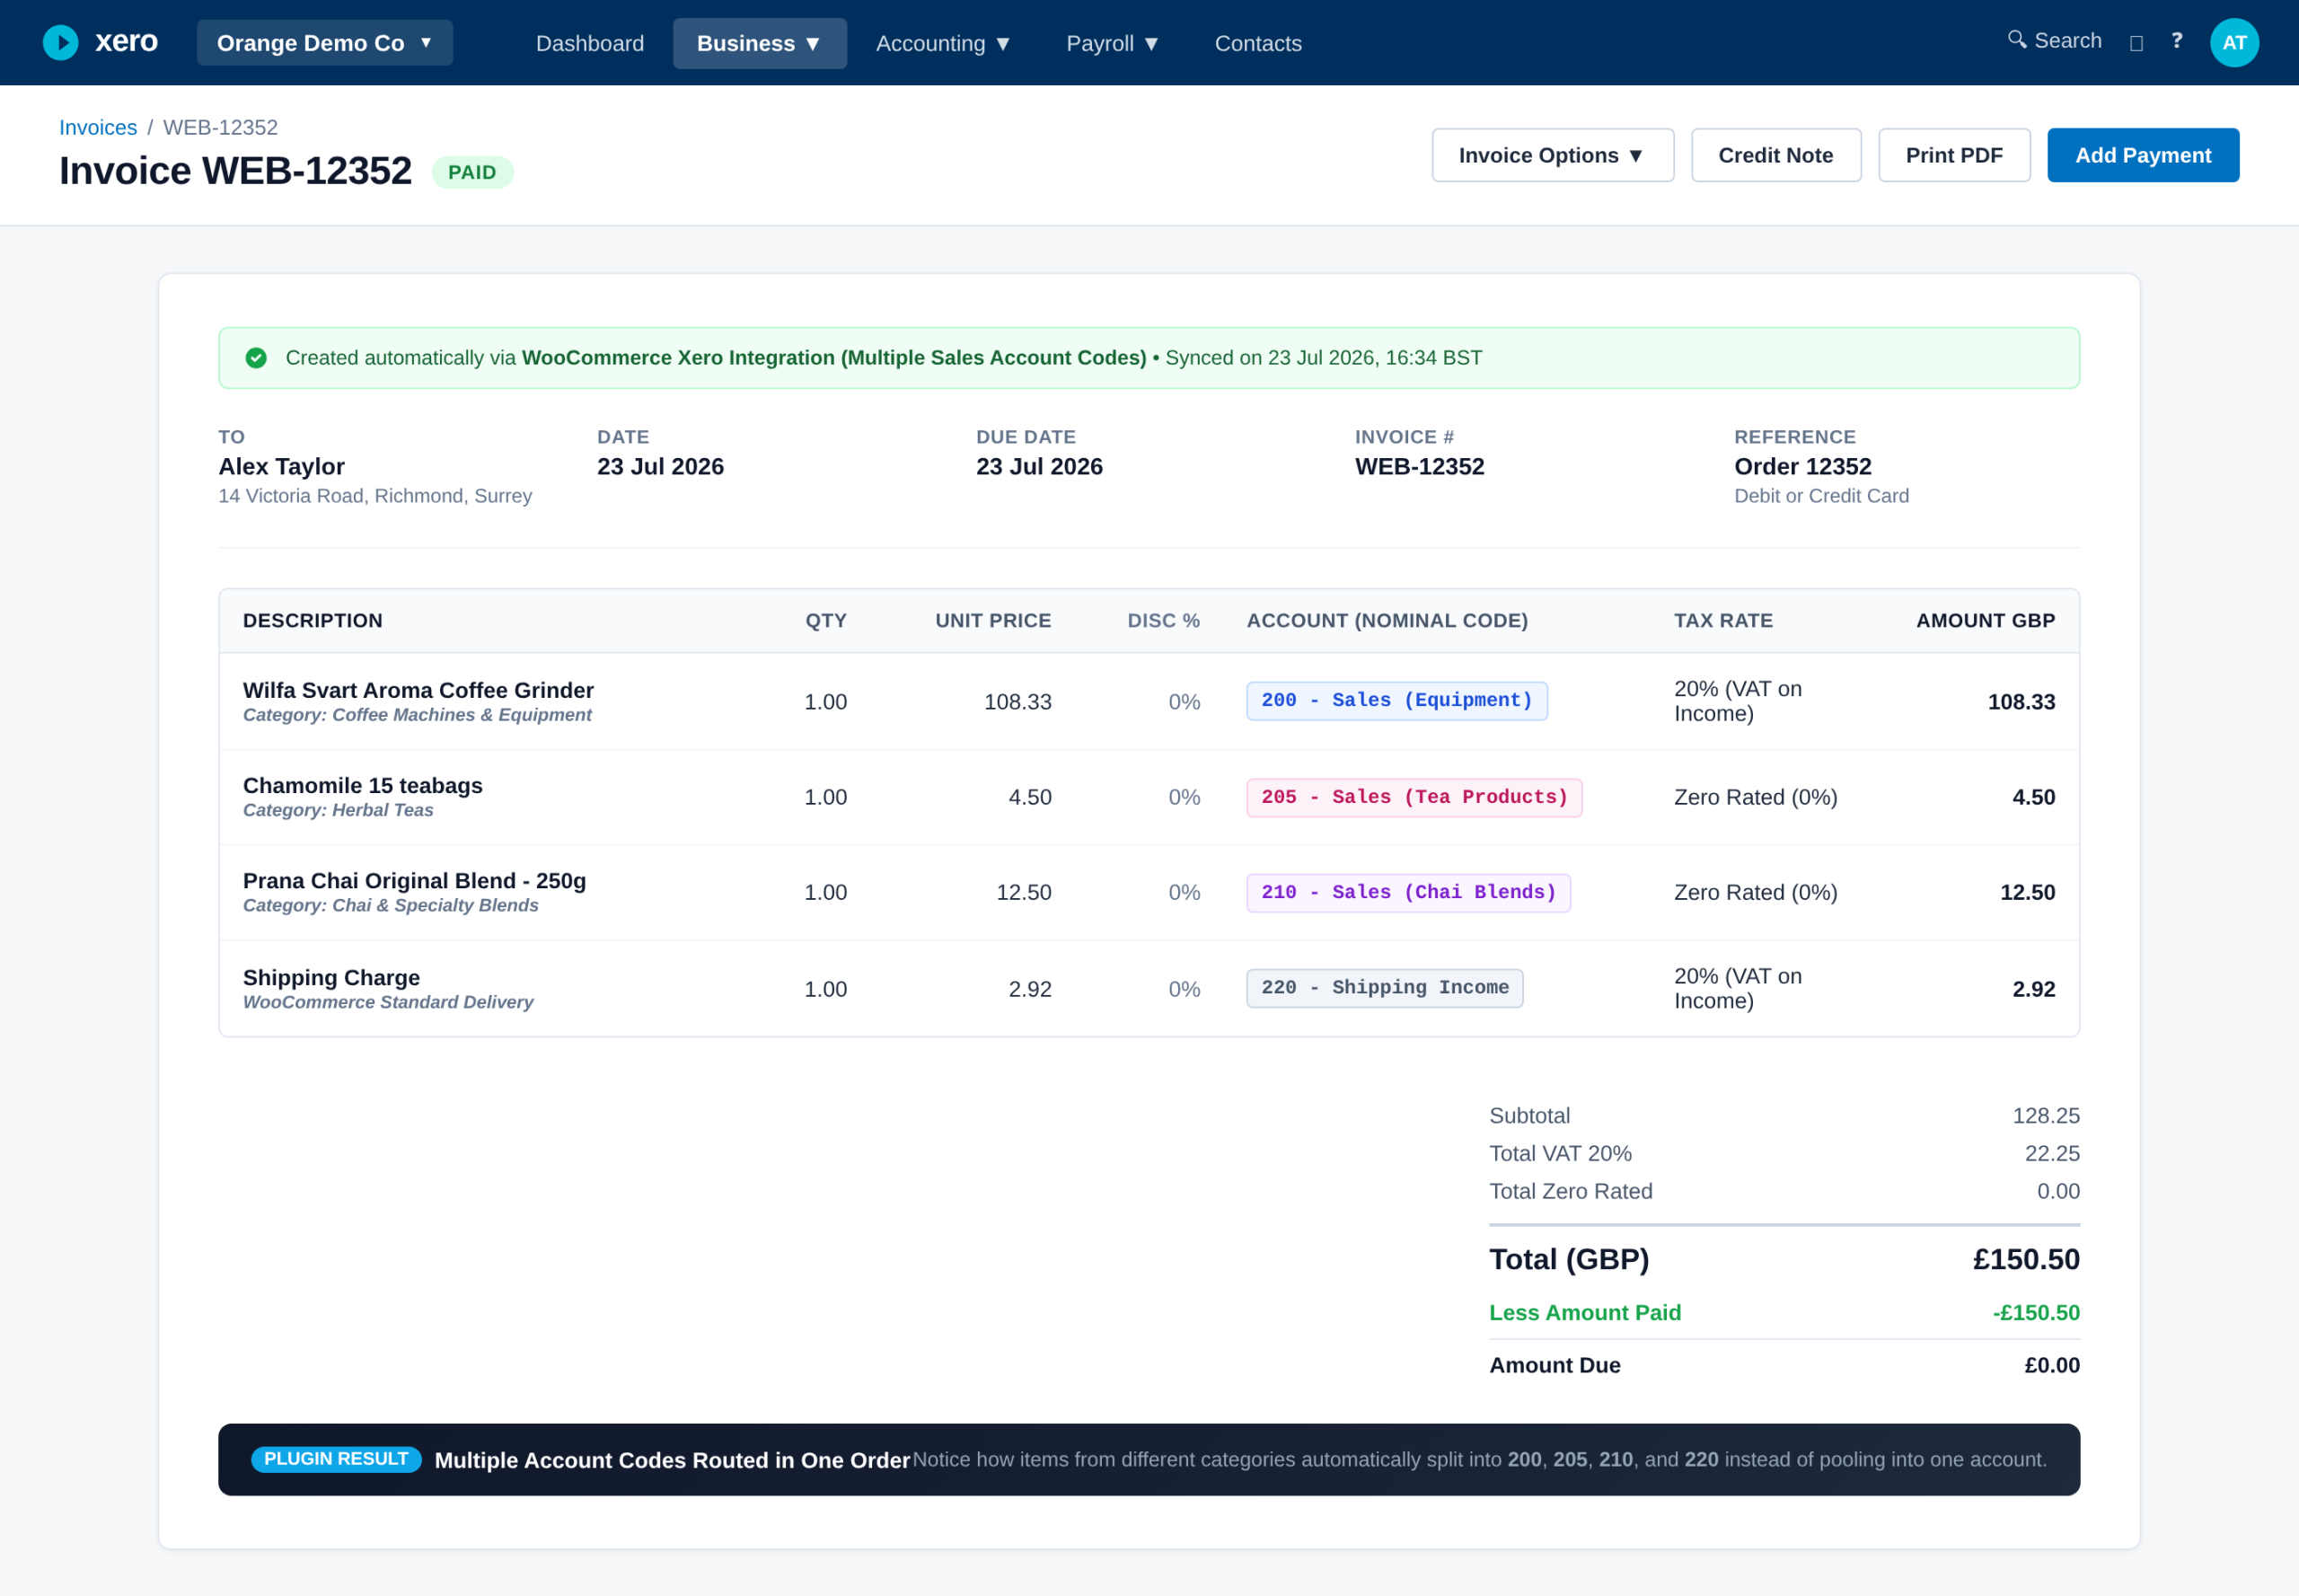Select account code 220 - Shipping Income
Viewport: 2299px width, 1596px height.
1385,988
